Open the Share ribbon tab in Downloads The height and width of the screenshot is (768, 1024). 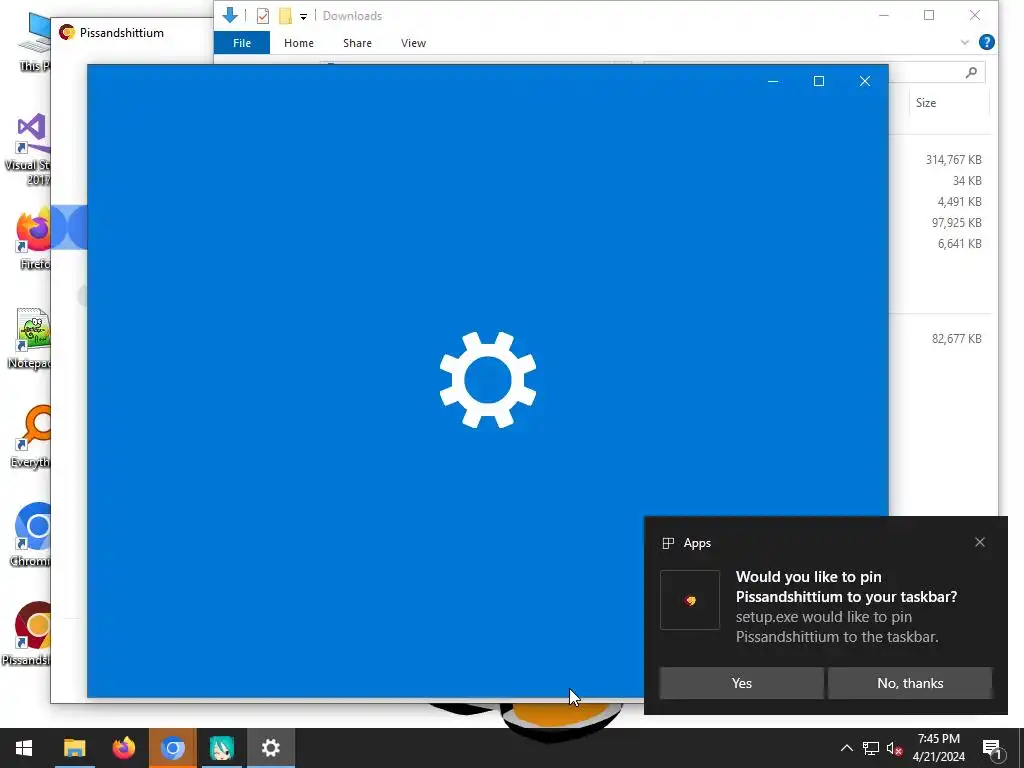click(357, 43)
